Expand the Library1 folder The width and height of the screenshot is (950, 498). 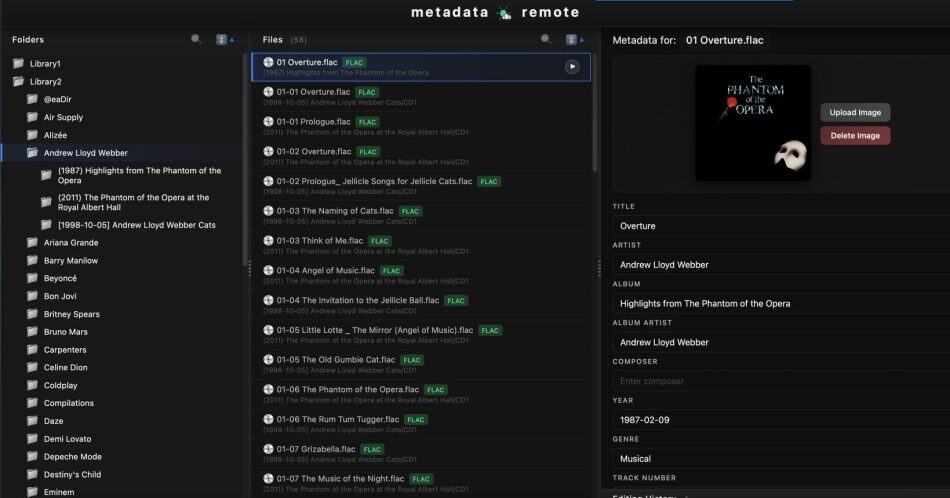(18, 64)
